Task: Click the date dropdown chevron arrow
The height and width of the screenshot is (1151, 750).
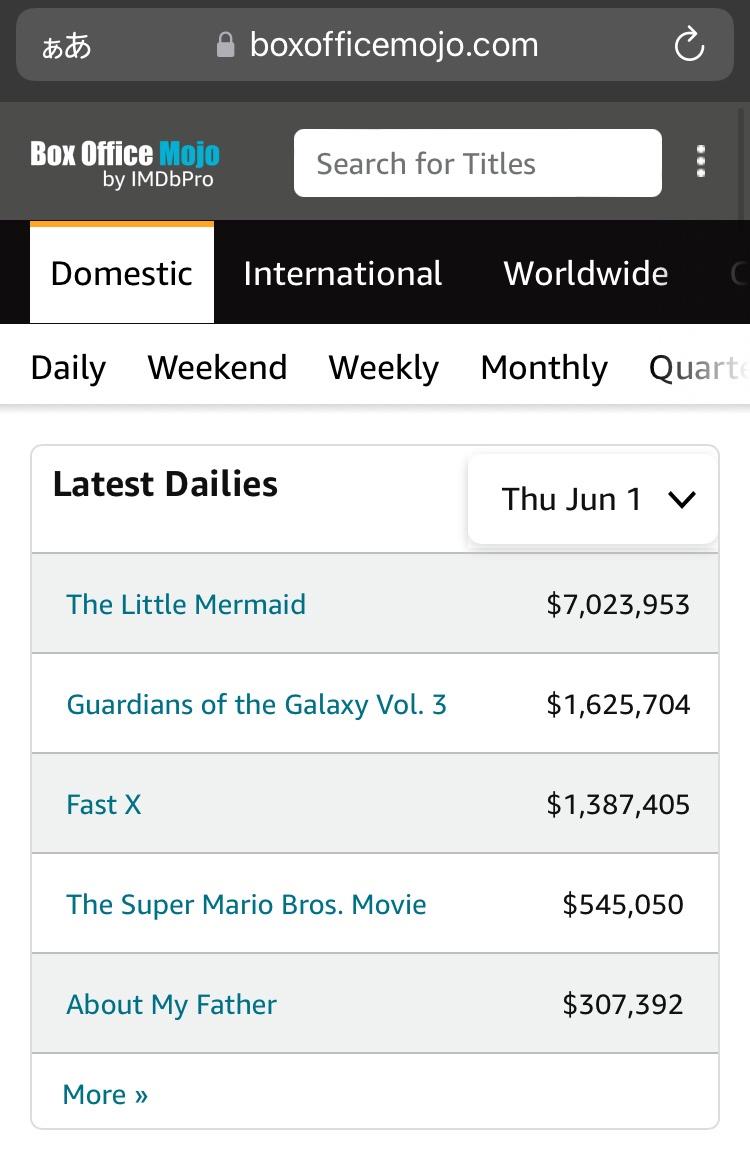Action: [682, 500]
